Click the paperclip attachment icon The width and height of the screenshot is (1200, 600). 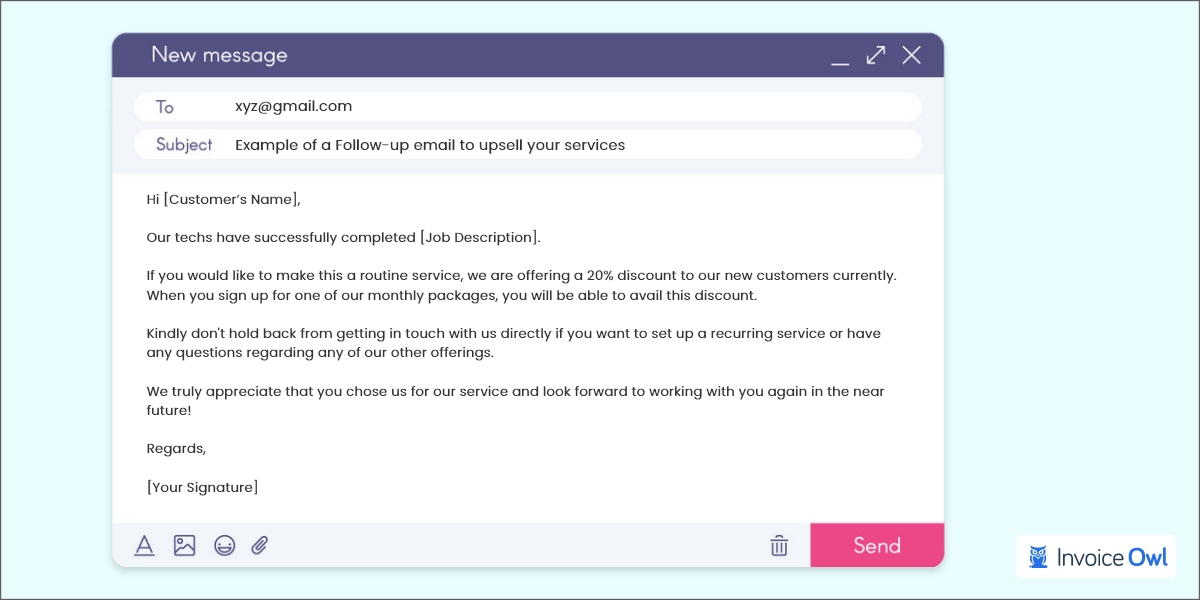[260, 545]
